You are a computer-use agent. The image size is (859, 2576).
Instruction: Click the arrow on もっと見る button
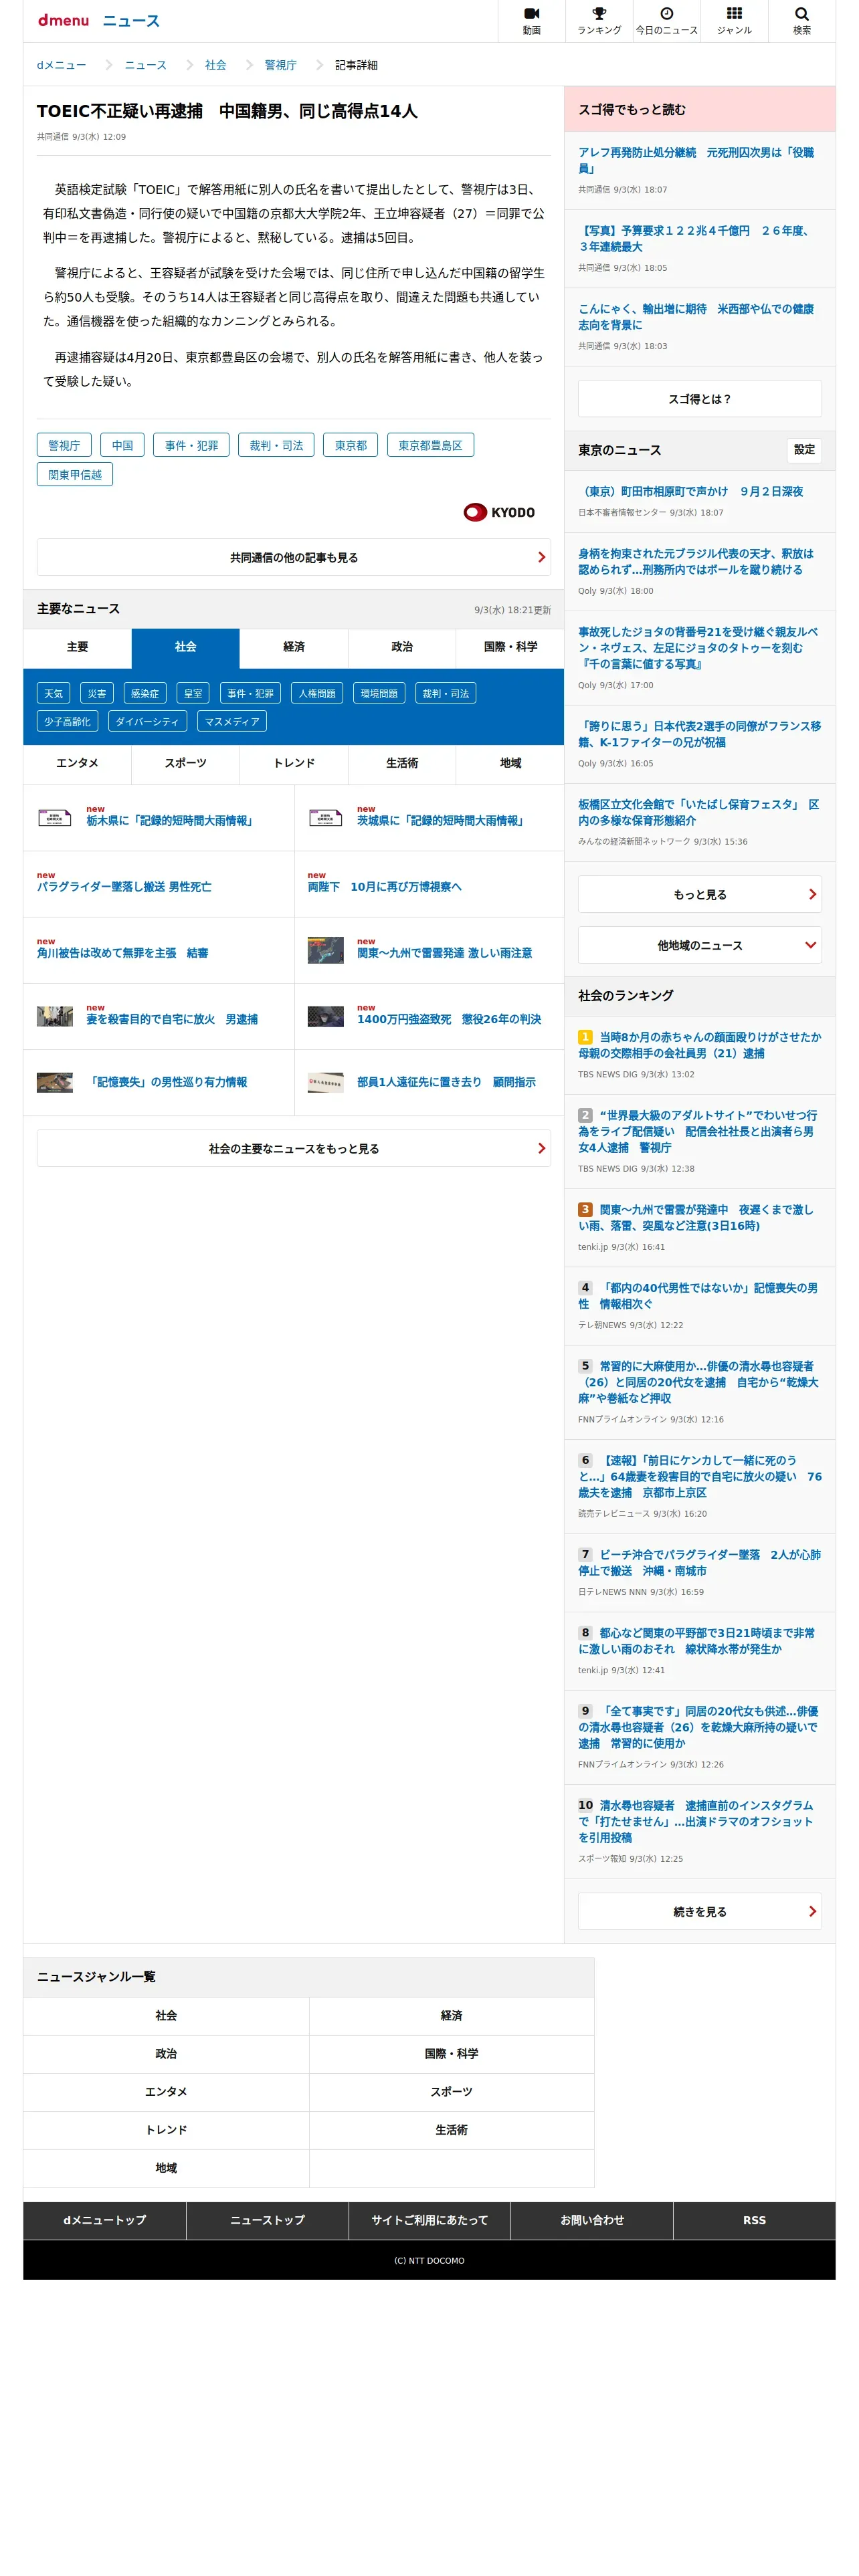(812, 894)
